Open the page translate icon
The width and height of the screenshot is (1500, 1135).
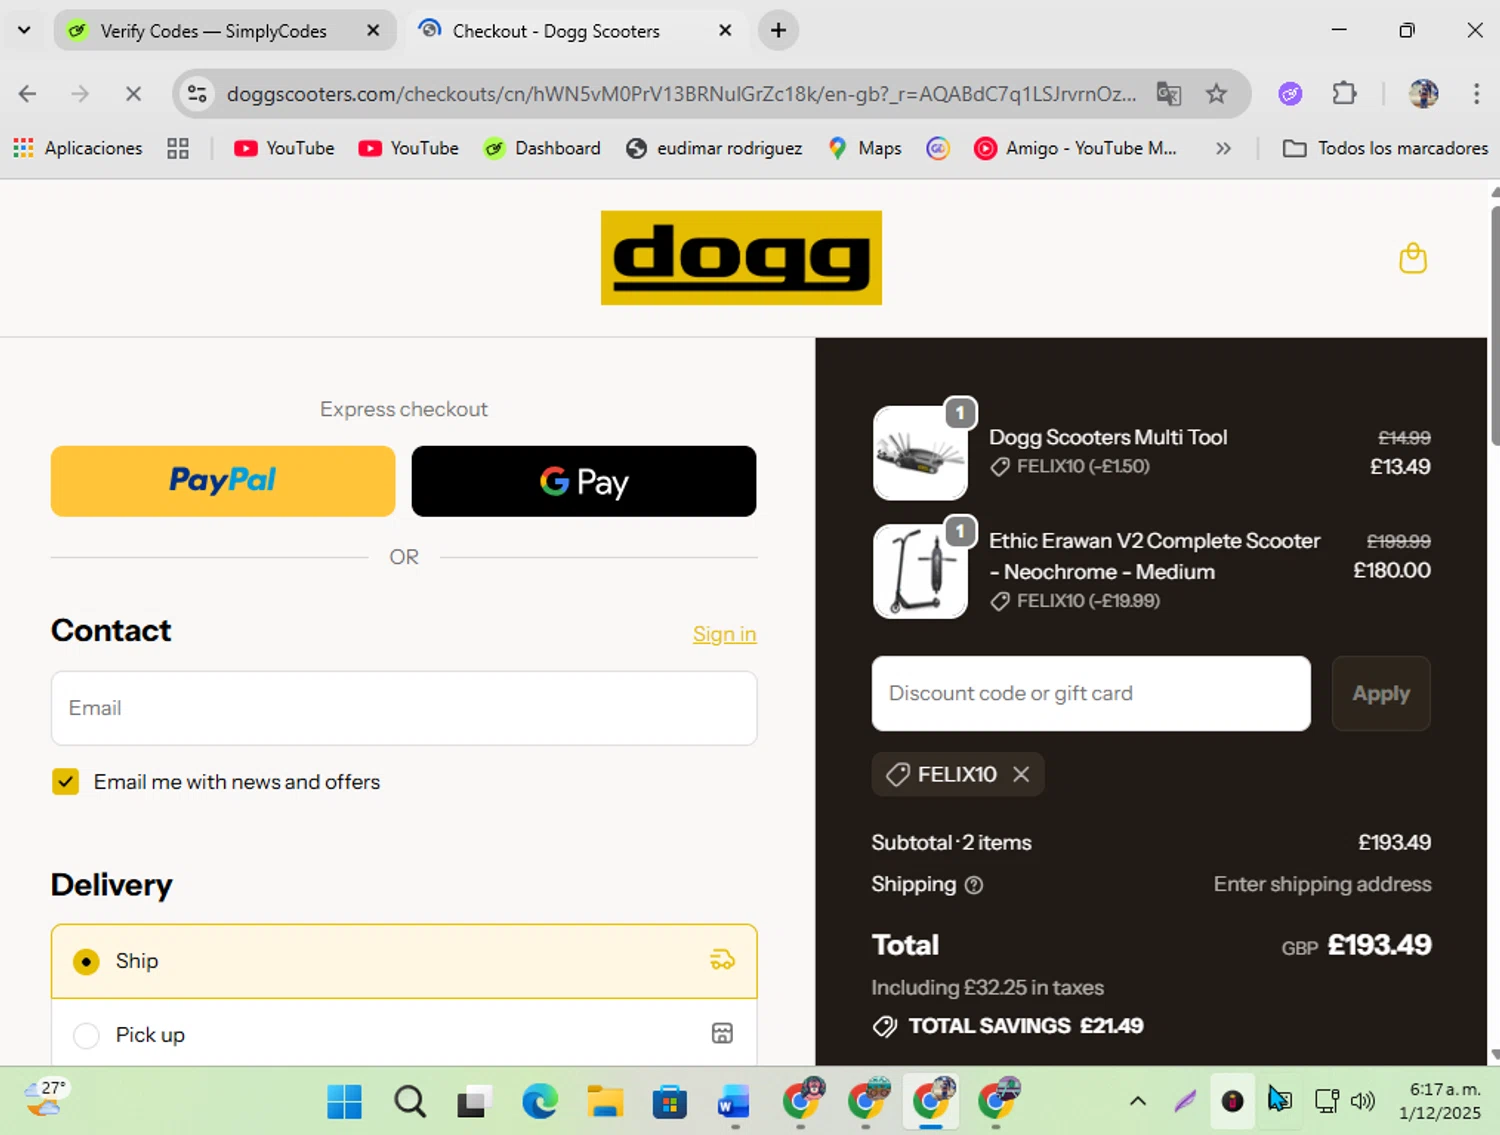tap(1168, 94)
